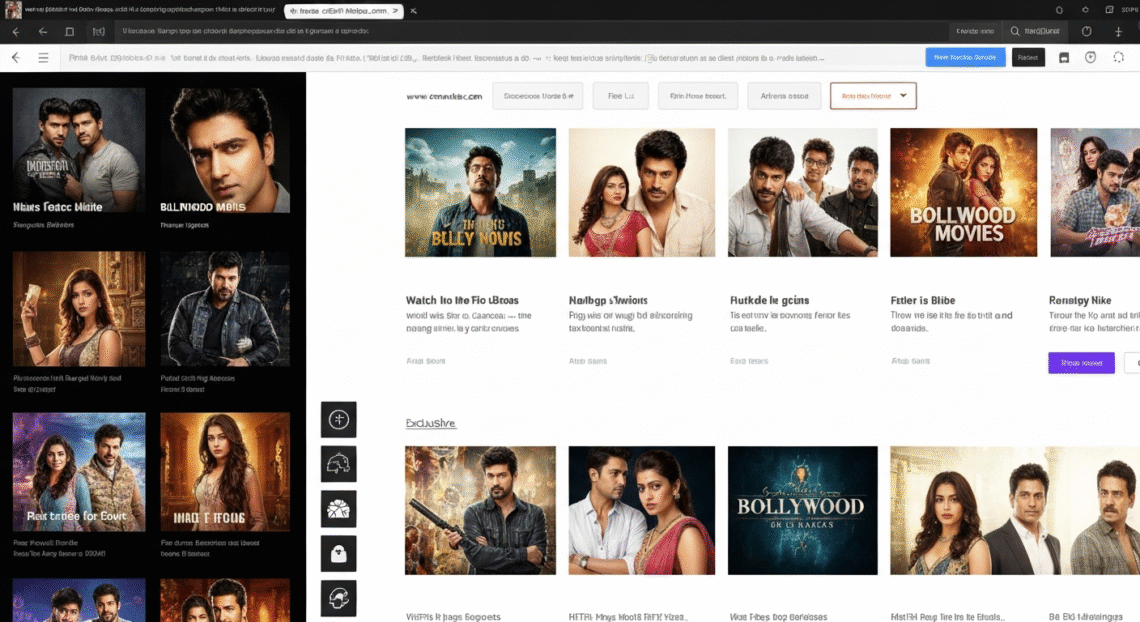Click the new tab plus icon

[x=1119, y=32]
